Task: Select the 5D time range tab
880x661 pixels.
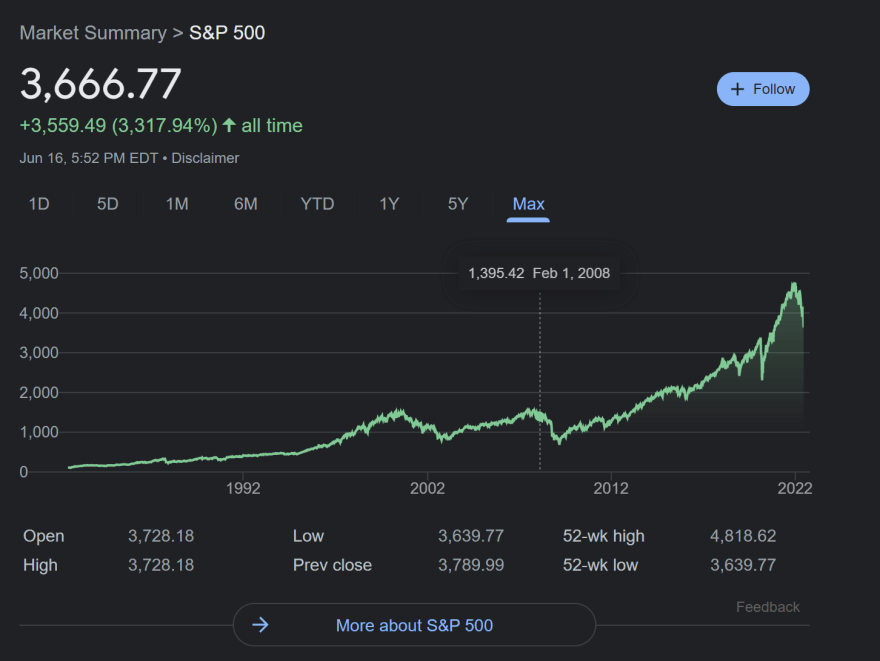Action: click(108, 204)
